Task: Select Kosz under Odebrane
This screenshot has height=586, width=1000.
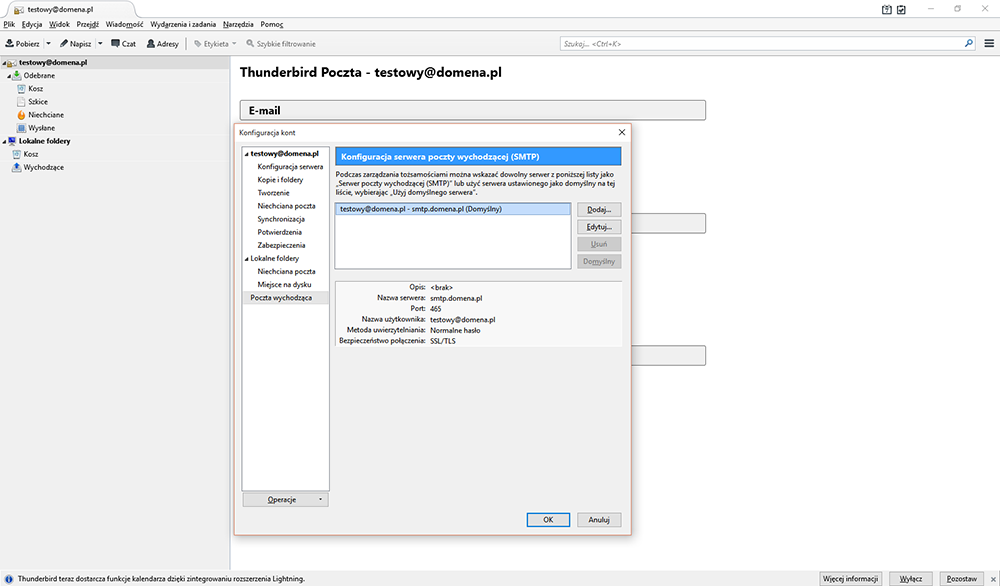Action: click(x=35, y=89)
